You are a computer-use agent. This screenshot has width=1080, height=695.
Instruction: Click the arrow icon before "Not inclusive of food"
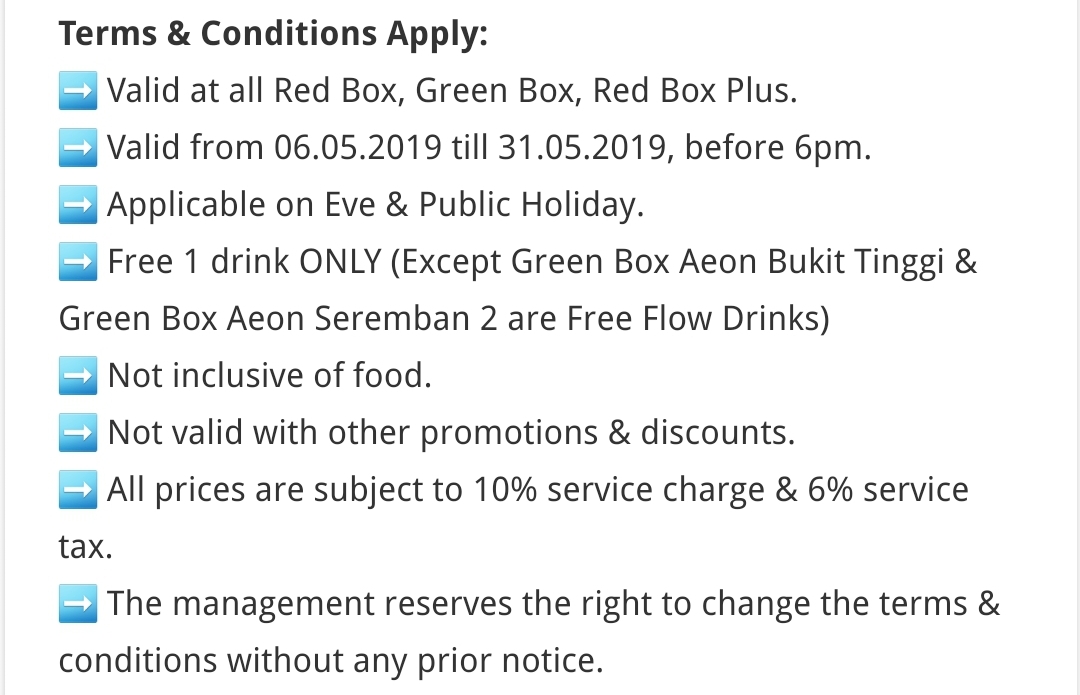click(x=78, y=376)
